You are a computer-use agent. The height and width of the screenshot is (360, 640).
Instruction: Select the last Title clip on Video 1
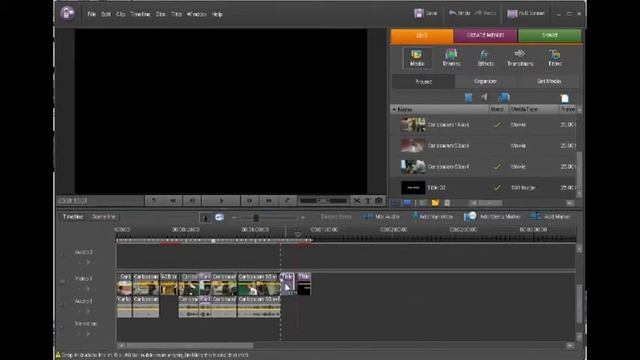pos(304,284)
